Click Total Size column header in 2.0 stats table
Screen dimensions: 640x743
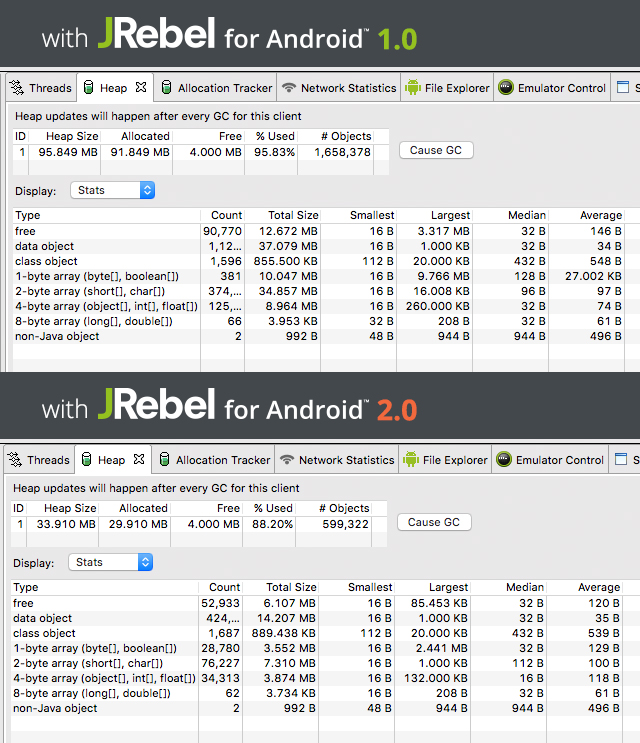[280, 587]
